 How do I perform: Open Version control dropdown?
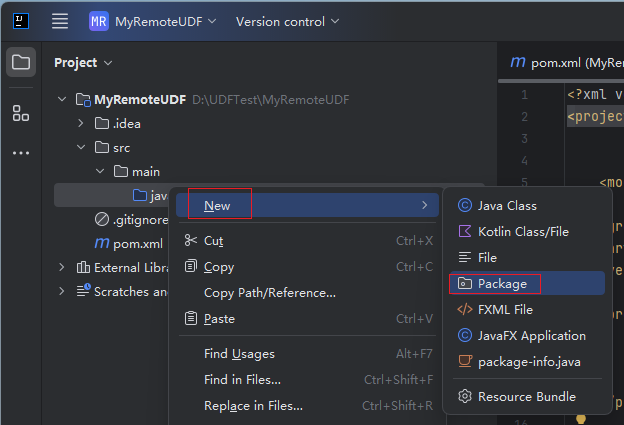pos(287,21)
